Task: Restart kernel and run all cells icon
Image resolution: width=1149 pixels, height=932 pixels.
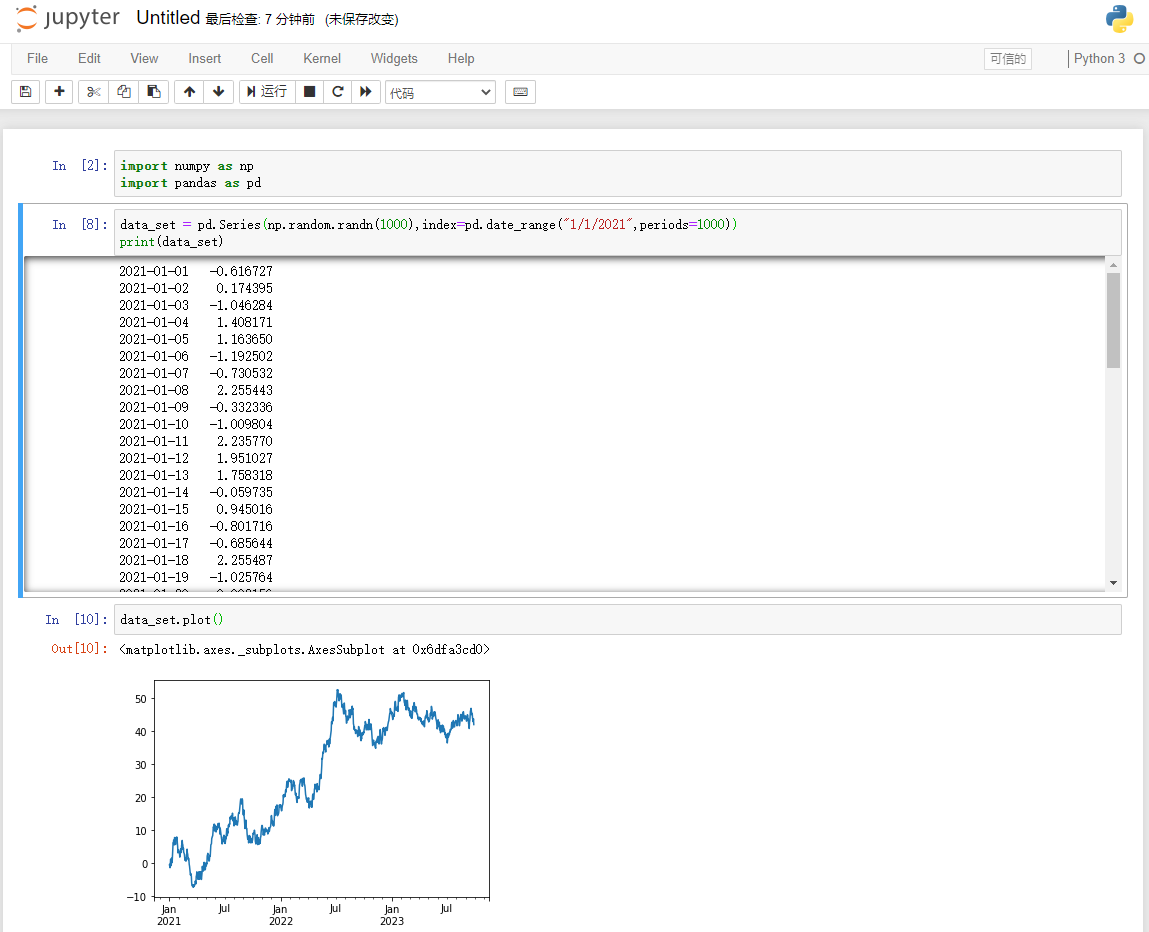Action: [366, 91]
